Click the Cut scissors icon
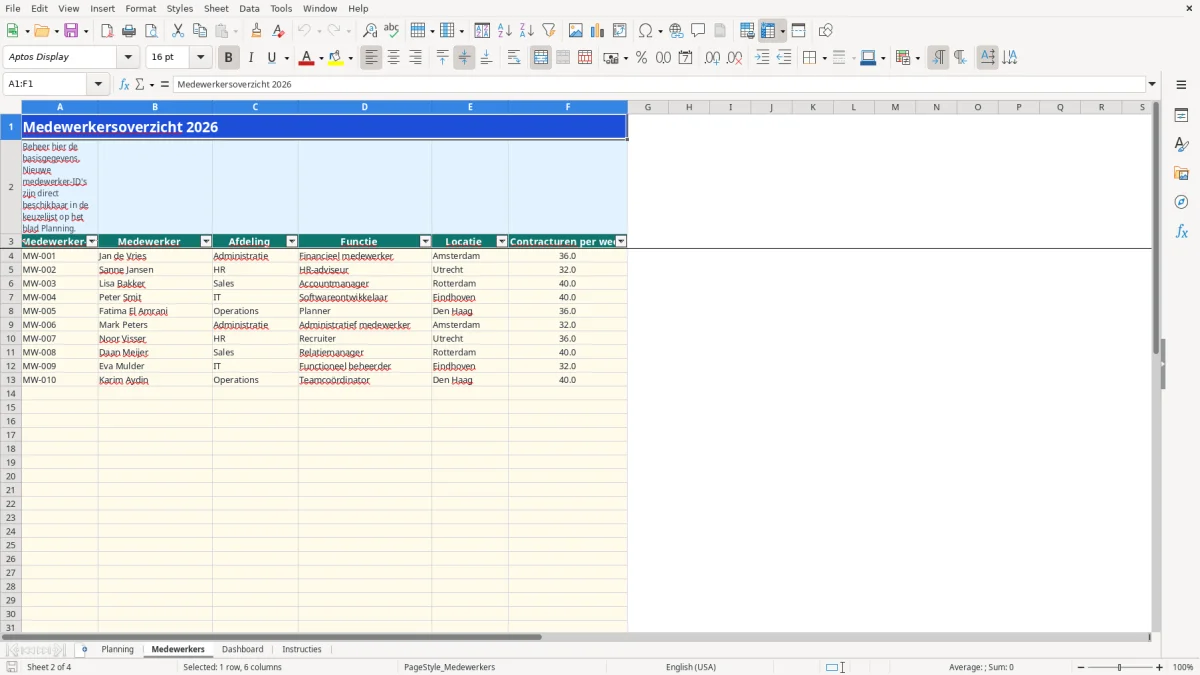The width and height of the screenshot is (1200, 675). point(178,31)
